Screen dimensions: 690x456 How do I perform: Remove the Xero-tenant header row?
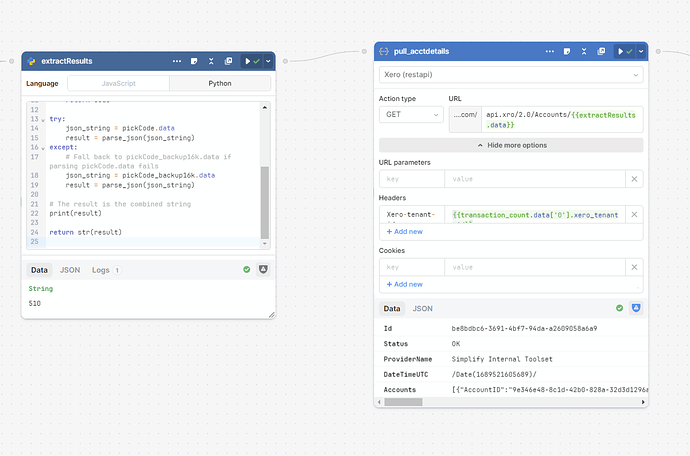(x=634, y=215)
